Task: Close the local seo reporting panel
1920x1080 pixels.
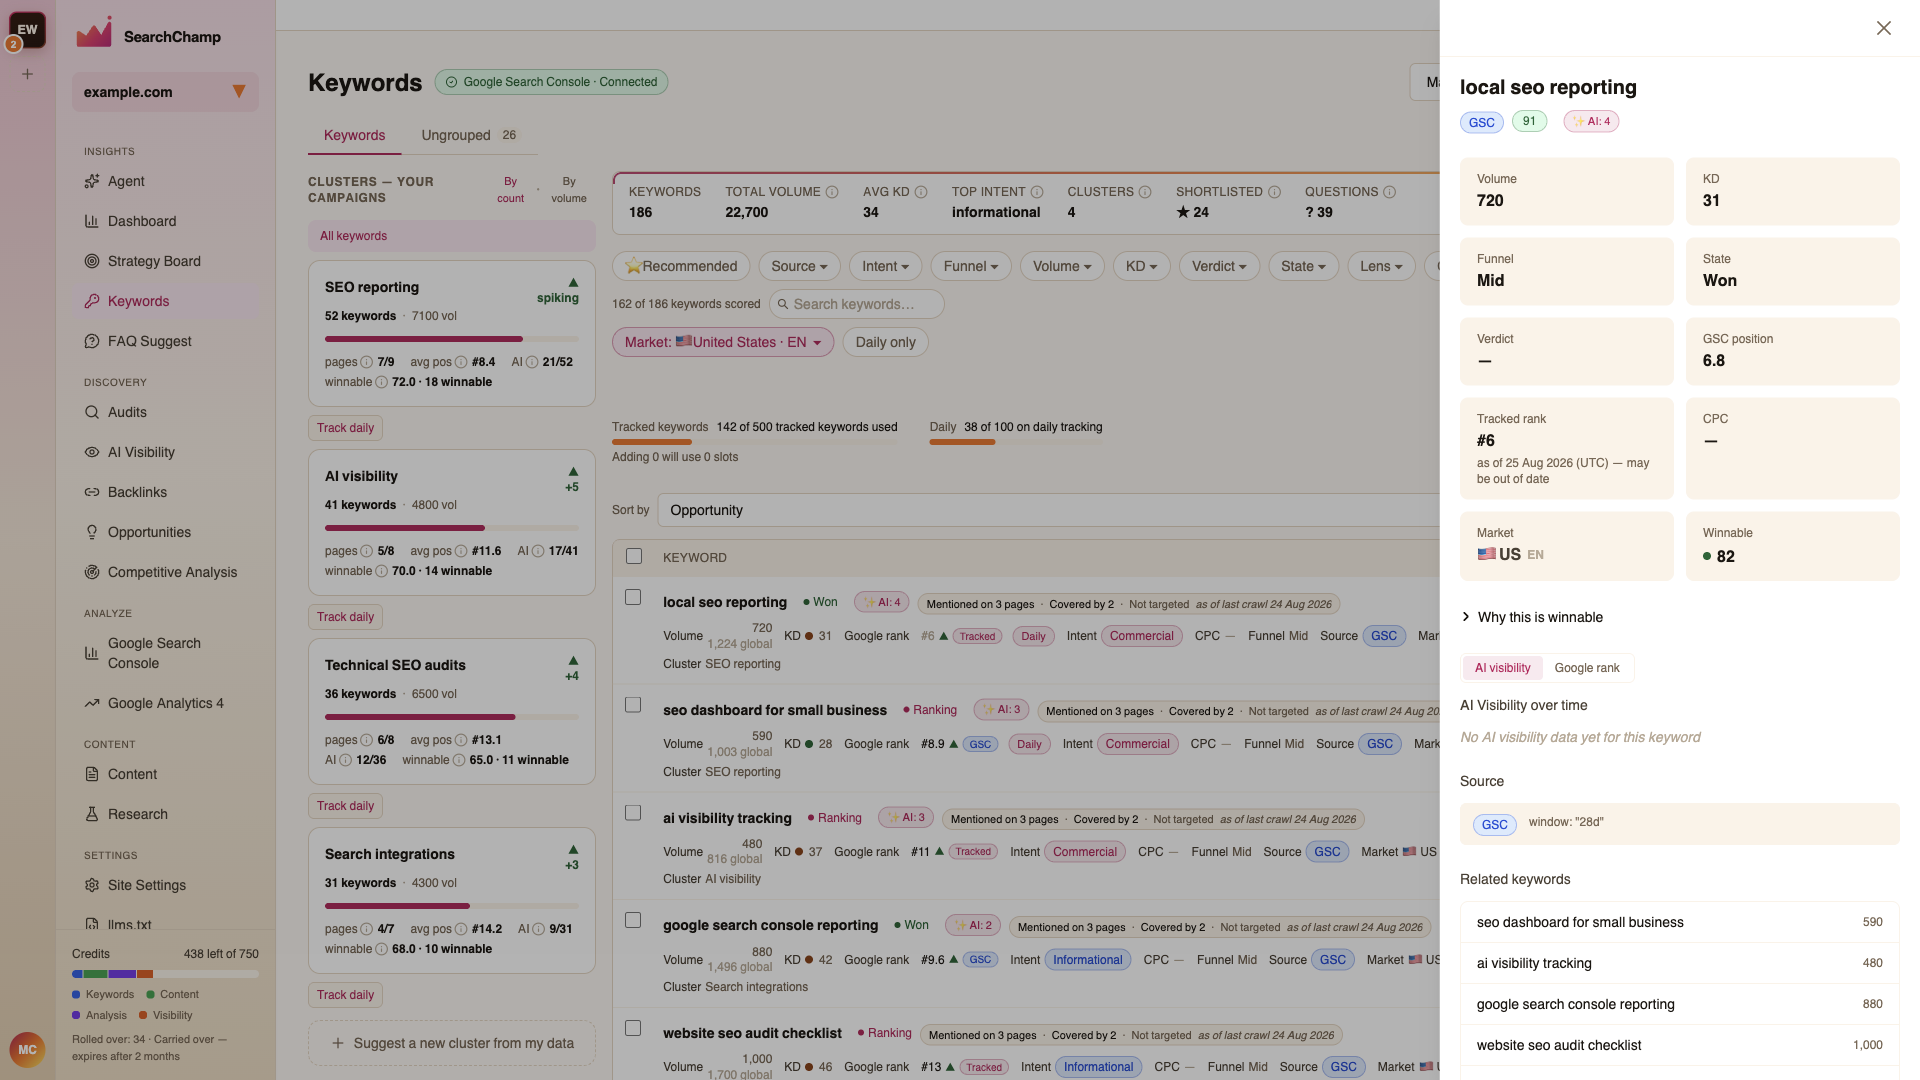Action: point(1884,28)
